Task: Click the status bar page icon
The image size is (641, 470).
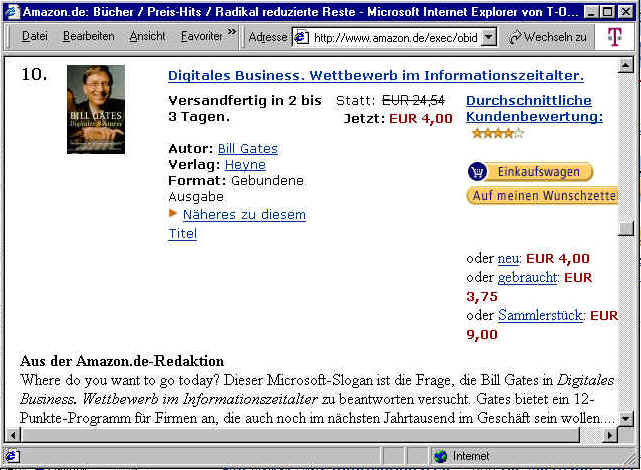Action: (11, 456)
